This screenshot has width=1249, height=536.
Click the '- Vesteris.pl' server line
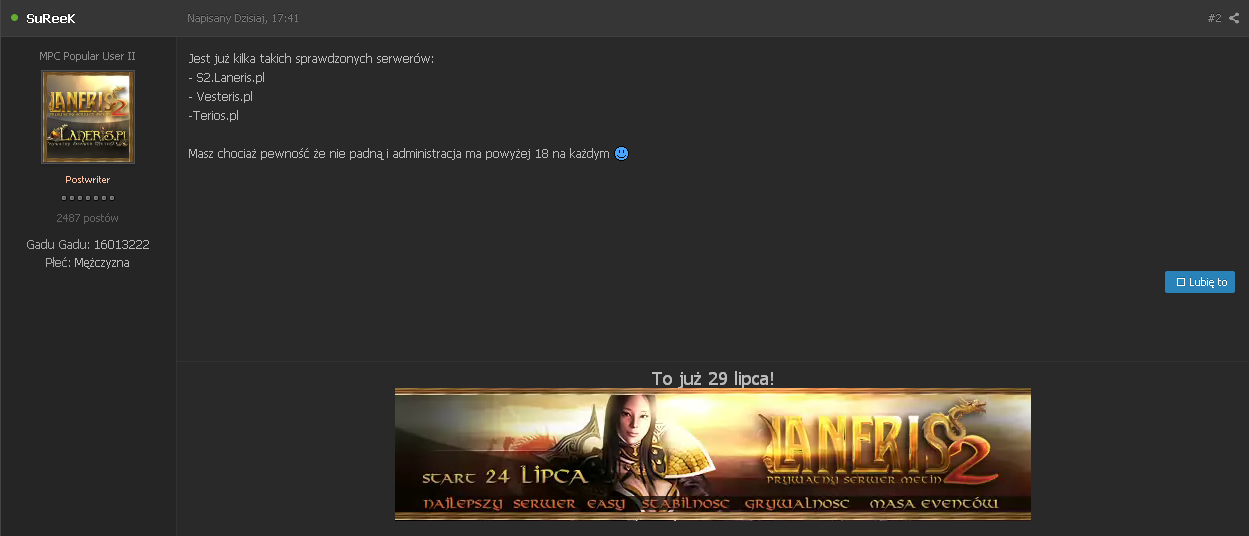tap(221, 97)
